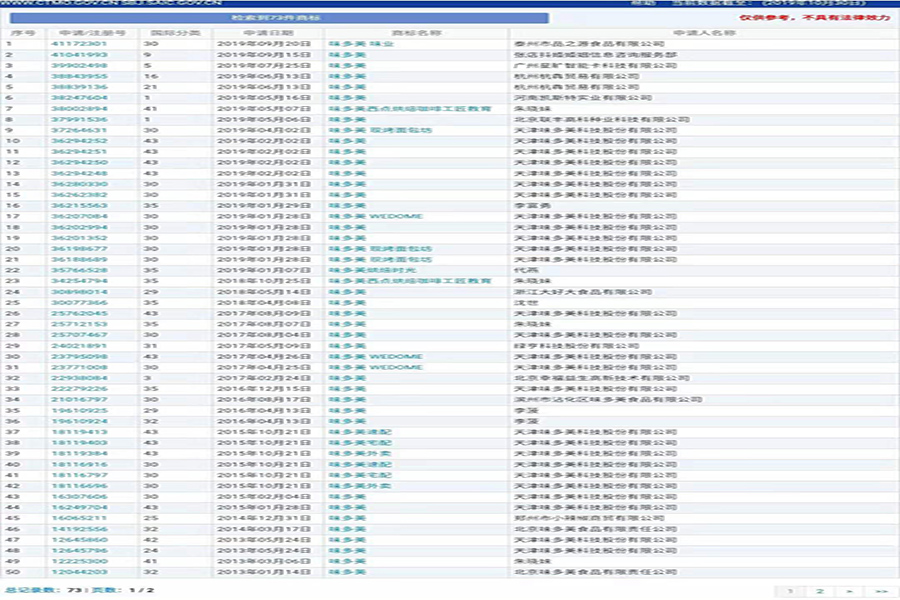This screenshot has height=600, width=900.
Task: Click the blue search results count banner
Action: [277, 17]
